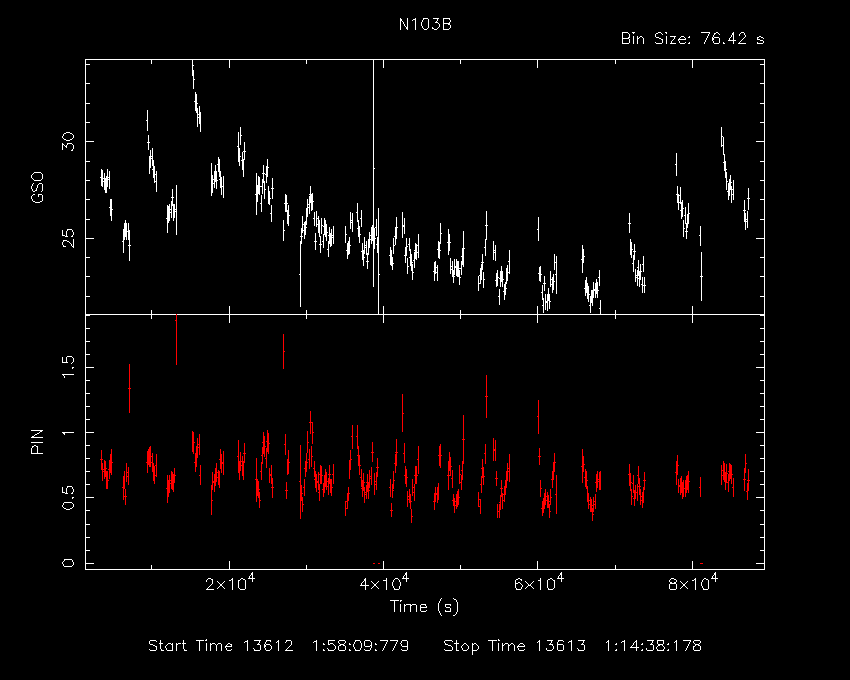Click the 2×10^4 time tick label
The height and width of the screenshot is (680, 850).
(x=230, y=583)
